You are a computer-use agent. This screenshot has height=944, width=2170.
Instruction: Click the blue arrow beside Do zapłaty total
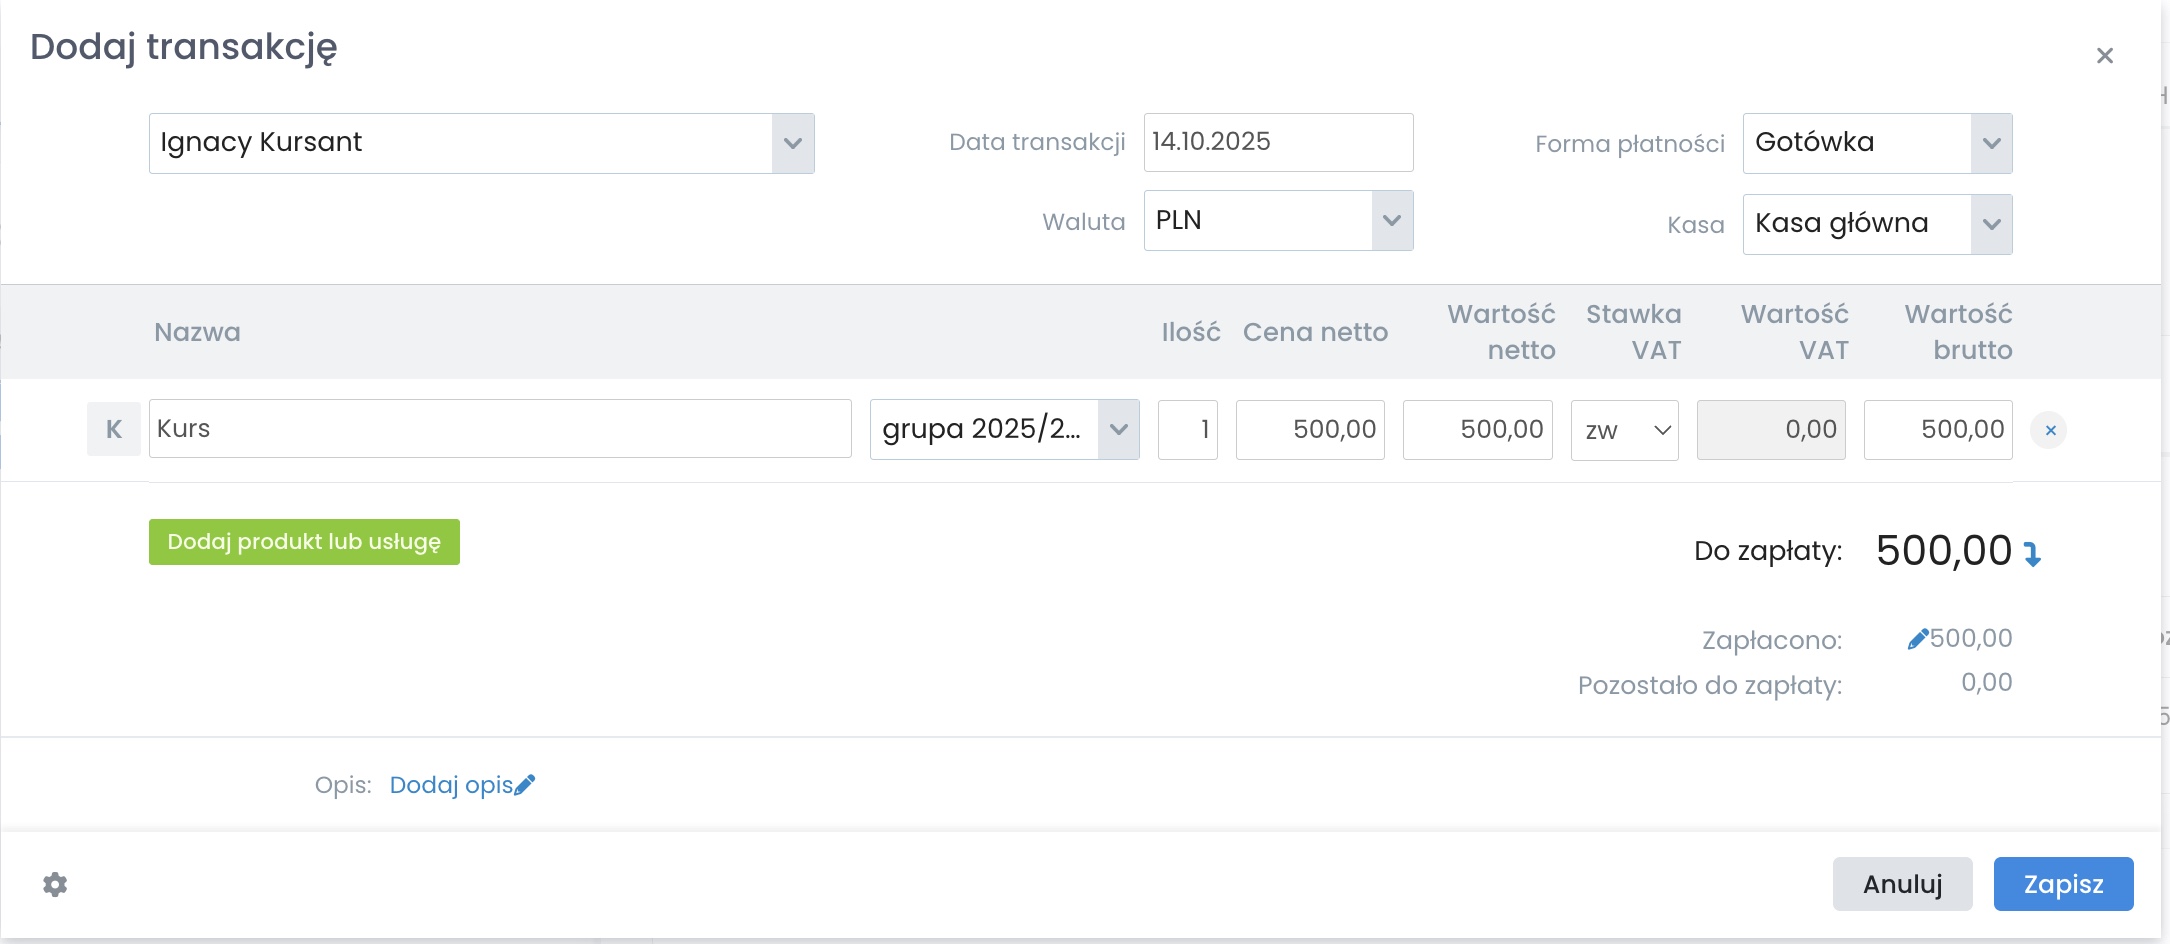coord(2032,553)
